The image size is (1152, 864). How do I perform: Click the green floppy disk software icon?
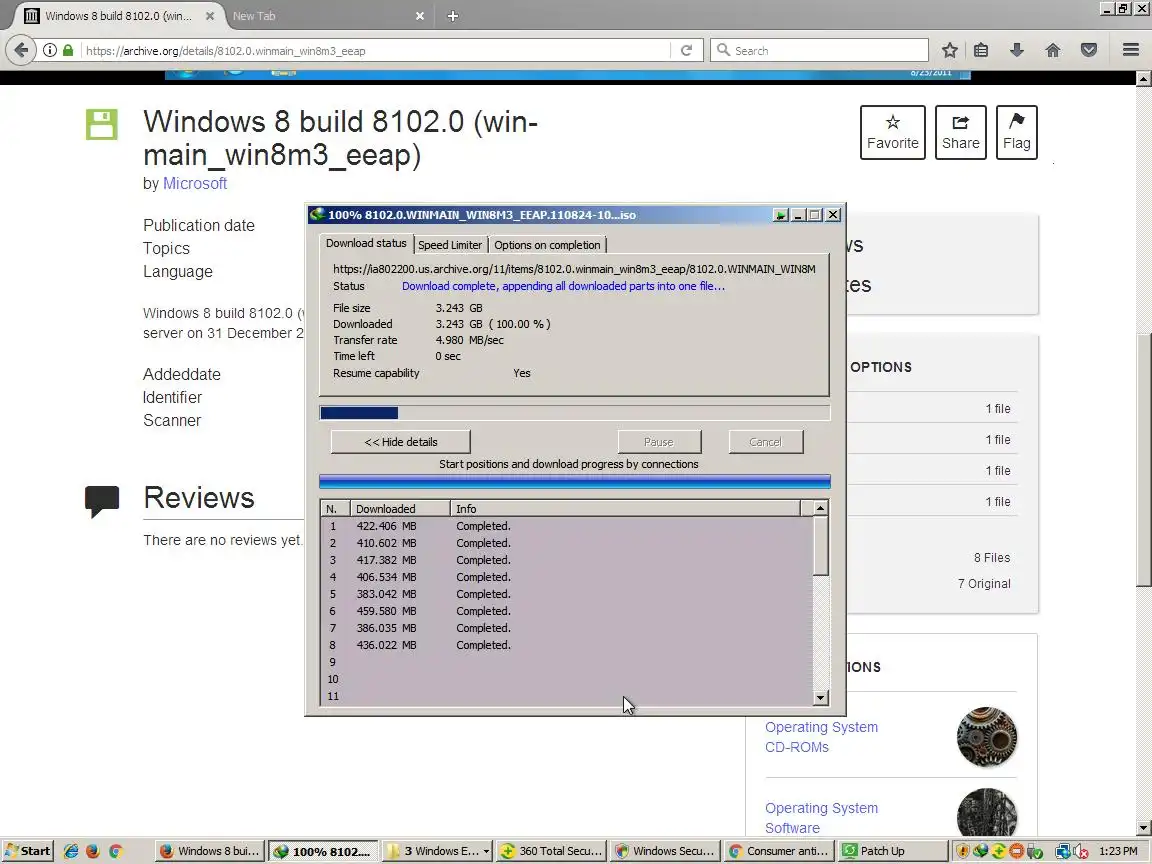[x=101, y=124]
